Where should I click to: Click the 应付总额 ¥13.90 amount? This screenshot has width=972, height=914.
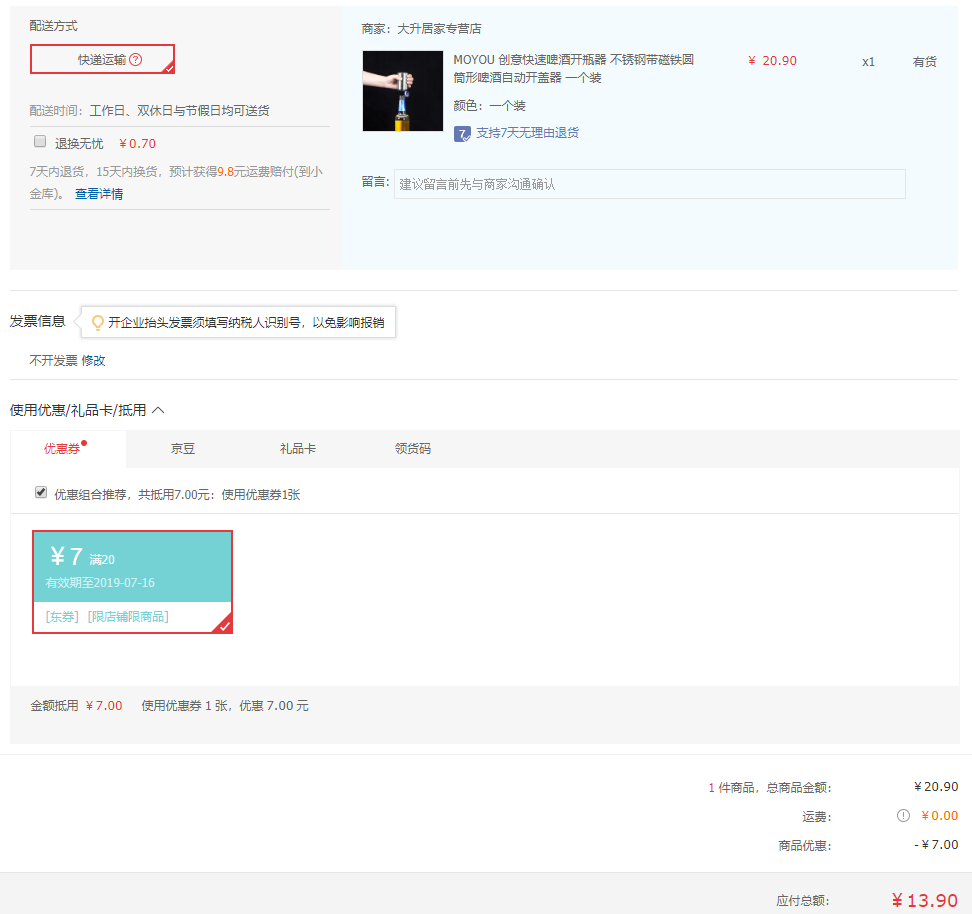[925, 900]
